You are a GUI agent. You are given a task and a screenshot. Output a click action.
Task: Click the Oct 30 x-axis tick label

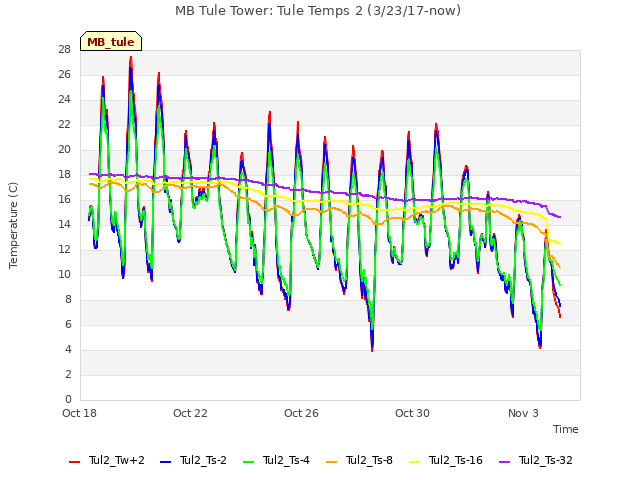(412, 413)
